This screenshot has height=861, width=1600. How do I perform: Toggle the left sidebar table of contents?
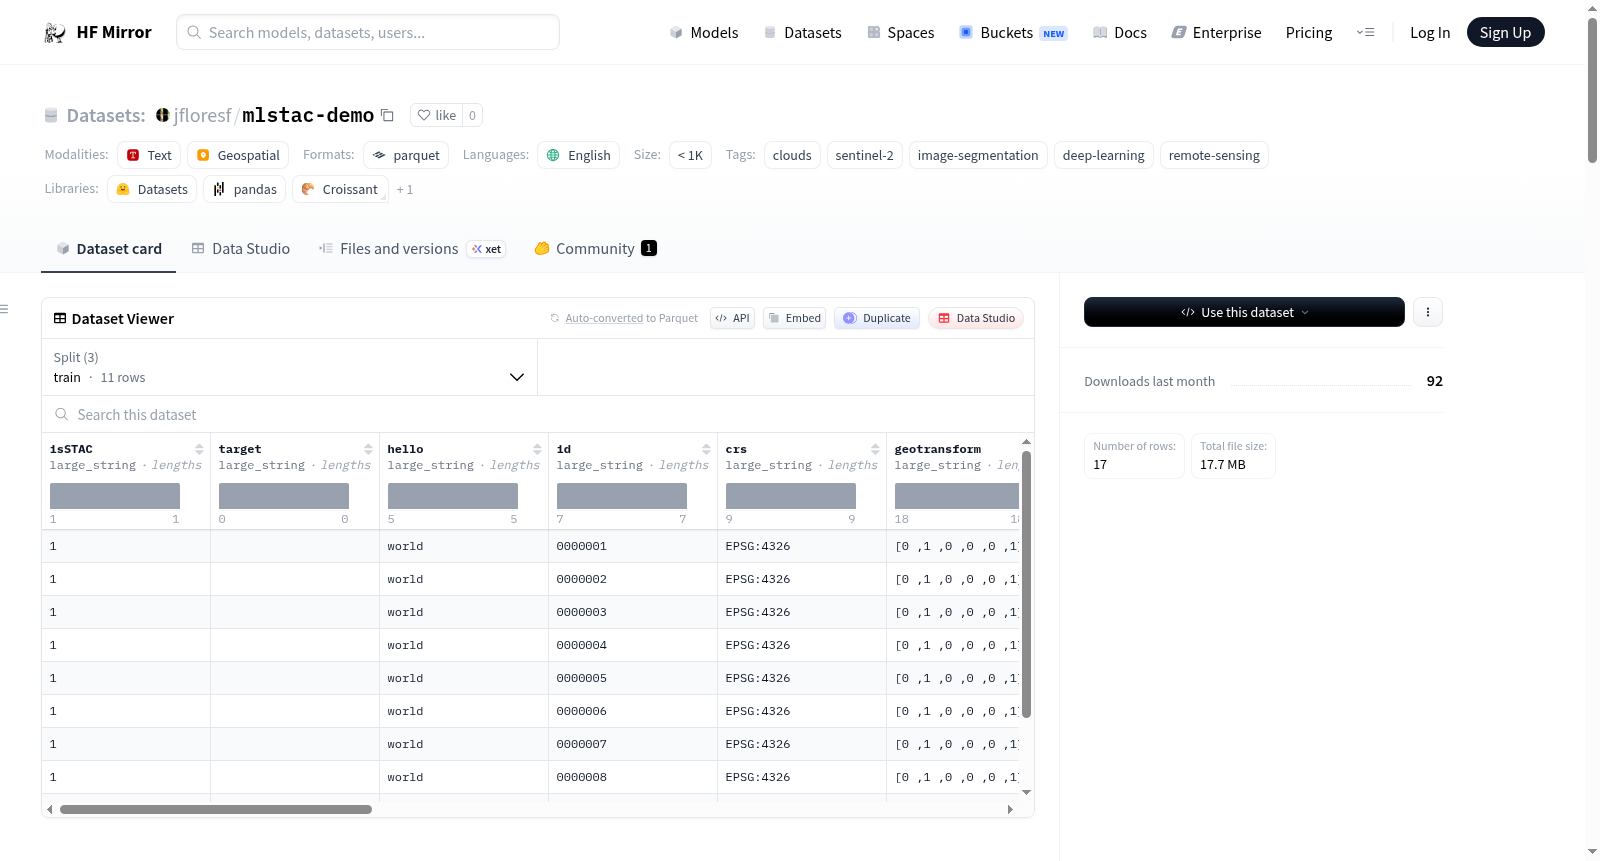pos(5,309)
